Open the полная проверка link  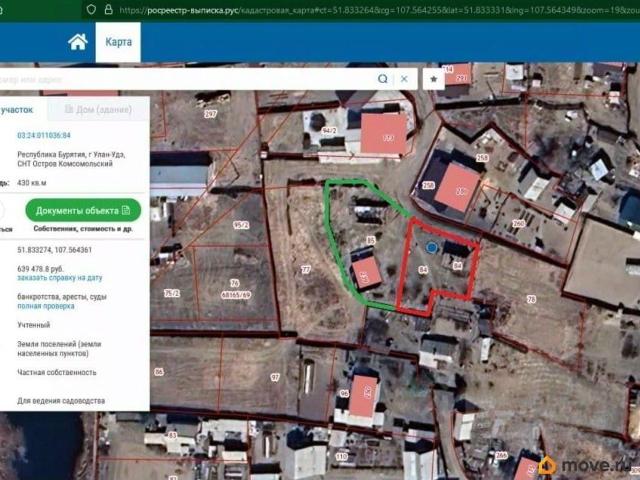pyautogui.click(x=46, y=306)
